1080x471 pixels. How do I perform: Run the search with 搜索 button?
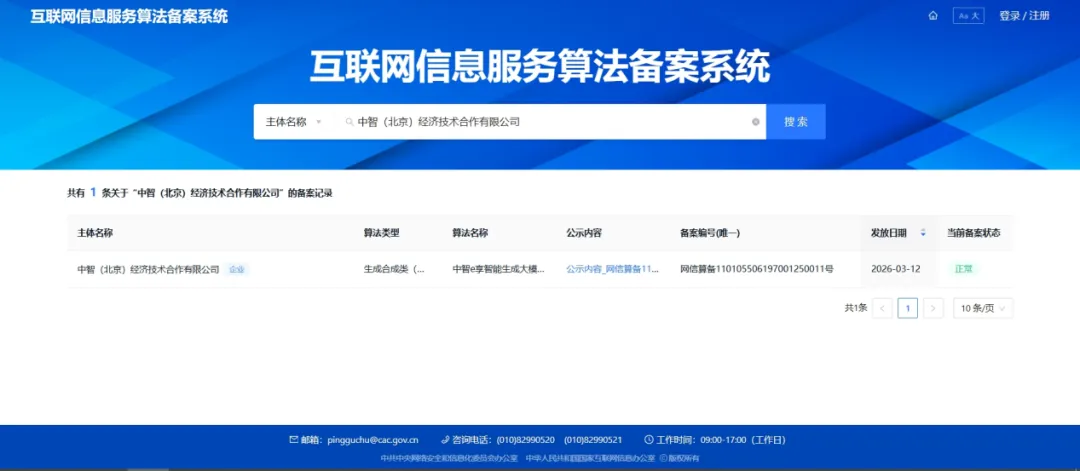796,122
